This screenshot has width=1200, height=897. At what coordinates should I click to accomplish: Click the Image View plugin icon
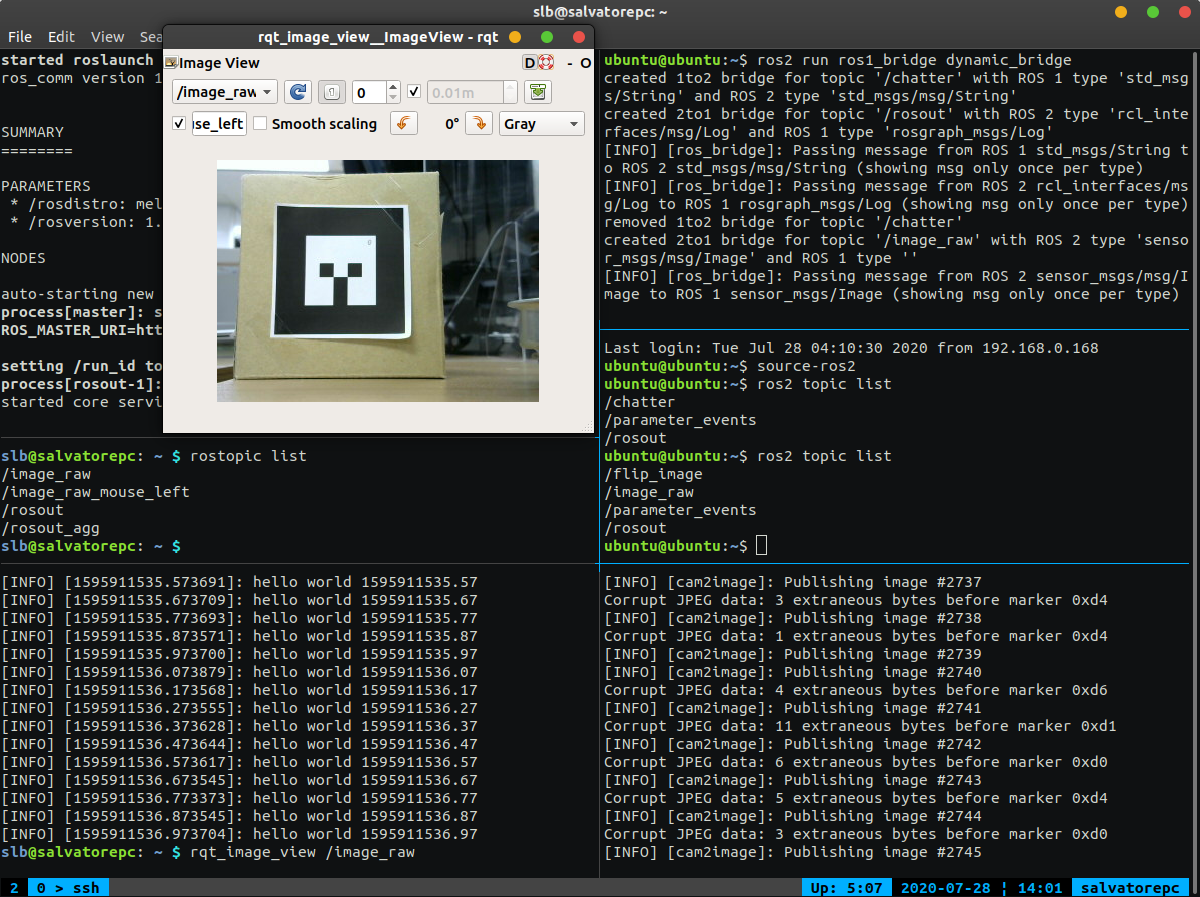172,63
